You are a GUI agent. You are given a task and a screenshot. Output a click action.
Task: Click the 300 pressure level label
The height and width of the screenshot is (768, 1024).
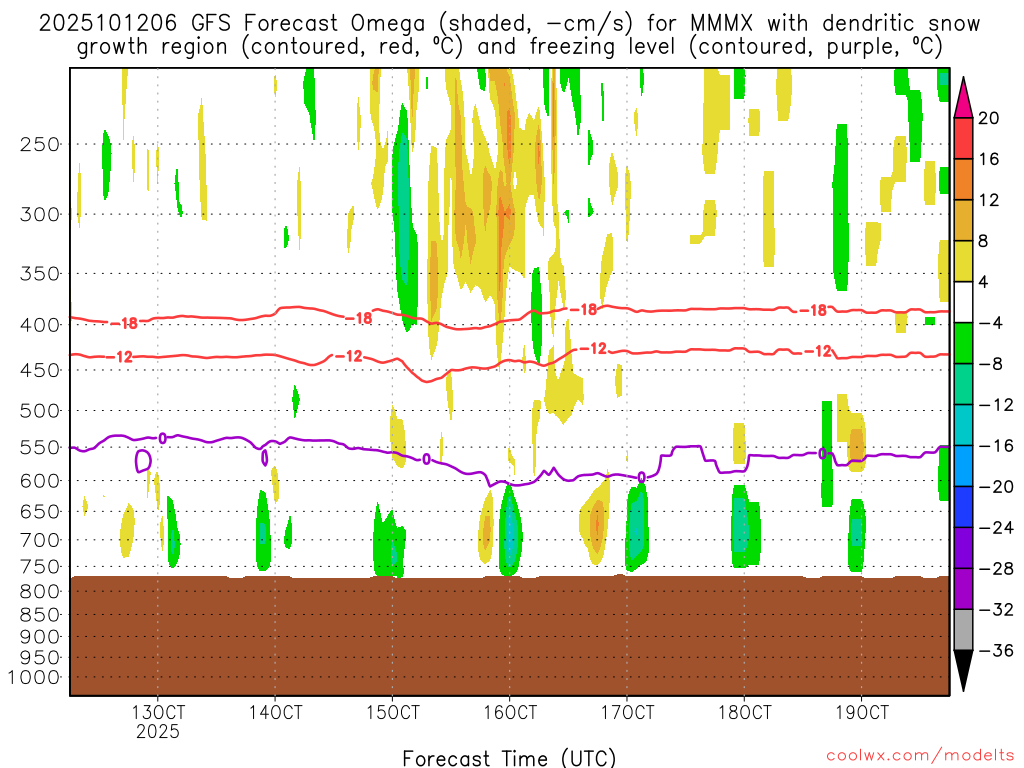40,214
